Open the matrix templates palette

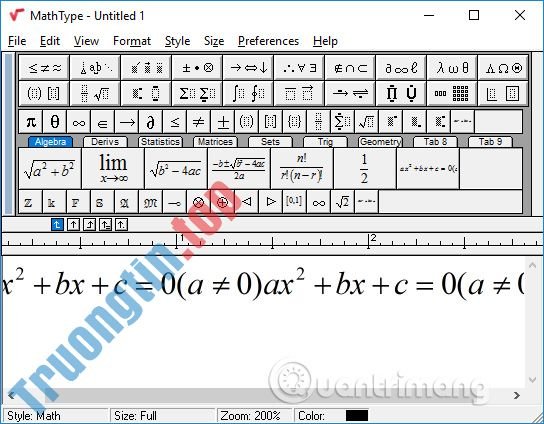[x=452, y=93]
